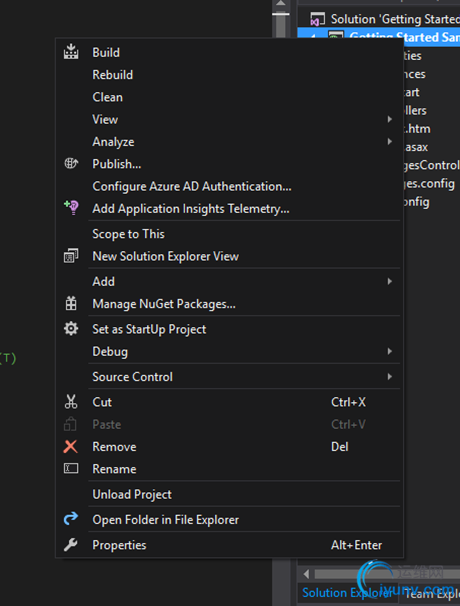Expand the Analyze submenu arrow
Screen dimensions: 460x606
pos(390,141)
